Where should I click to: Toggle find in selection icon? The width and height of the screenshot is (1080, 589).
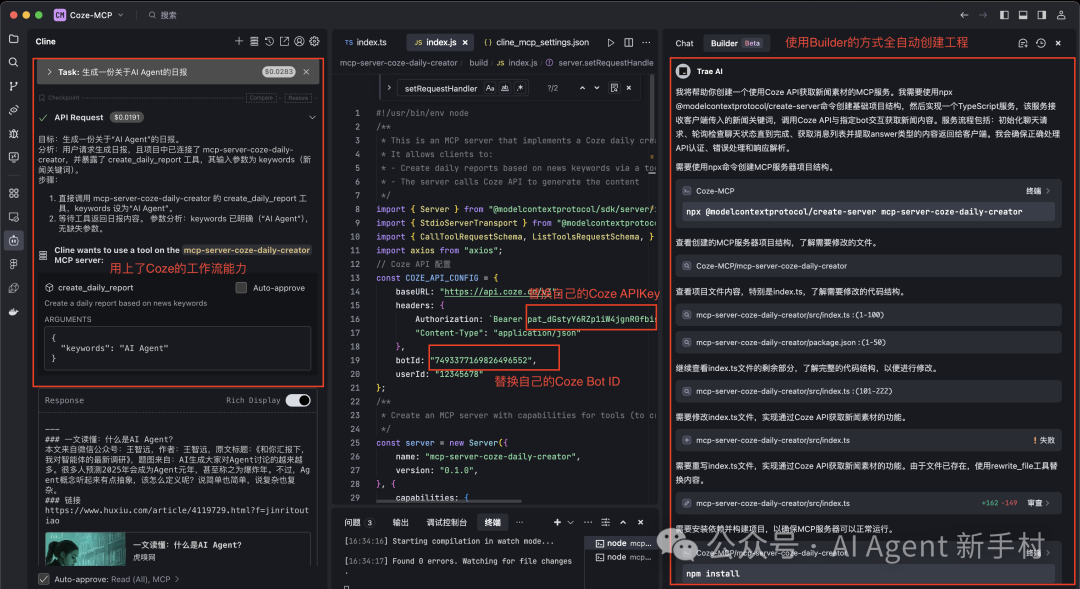coord(614,87)
